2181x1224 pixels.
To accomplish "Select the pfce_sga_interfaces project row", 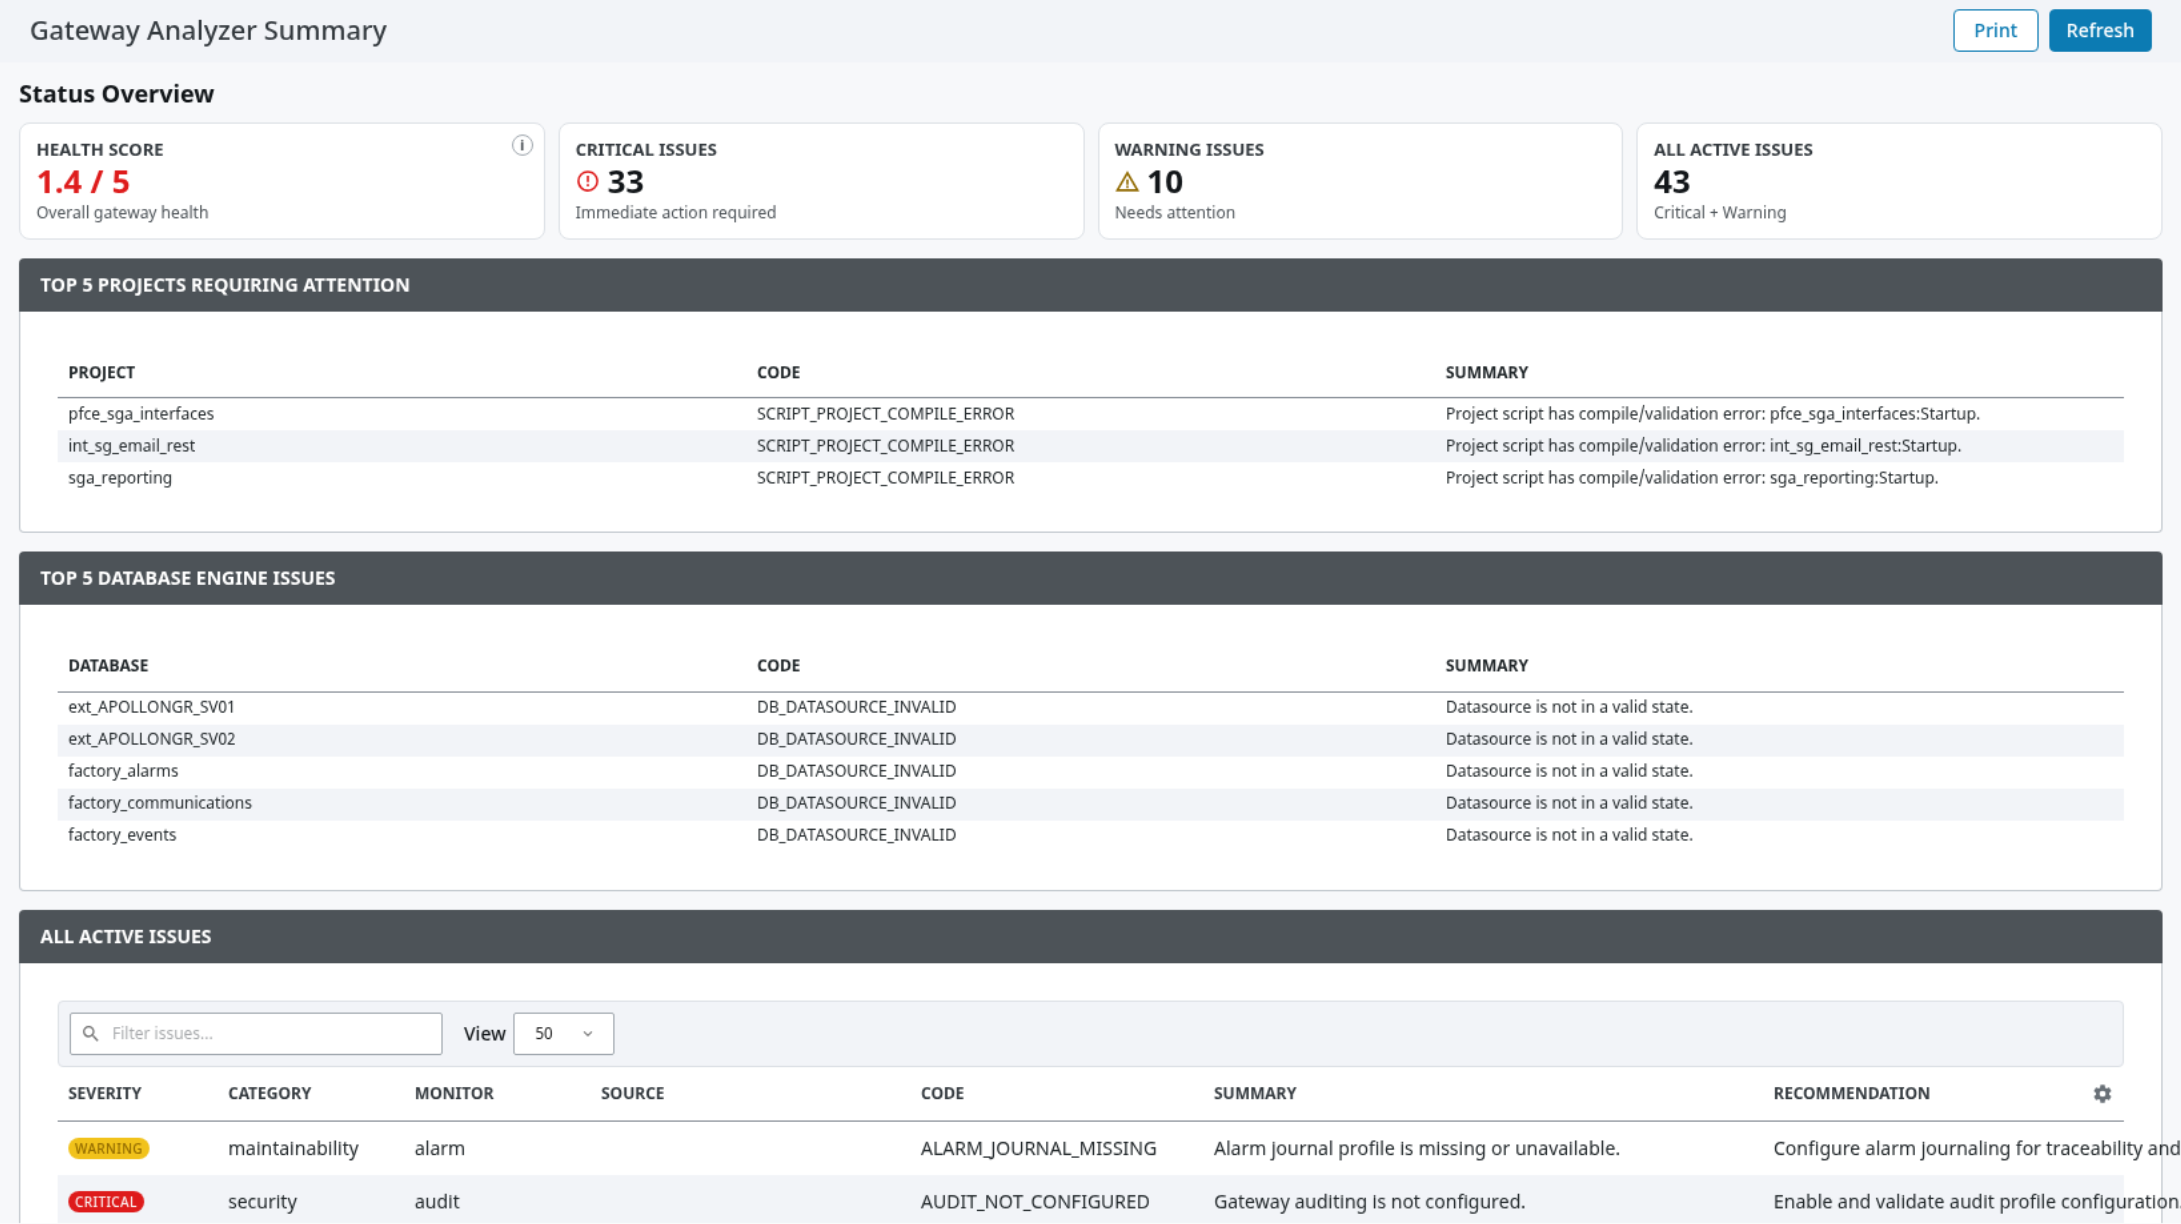I will click(x=1090, y=414).
